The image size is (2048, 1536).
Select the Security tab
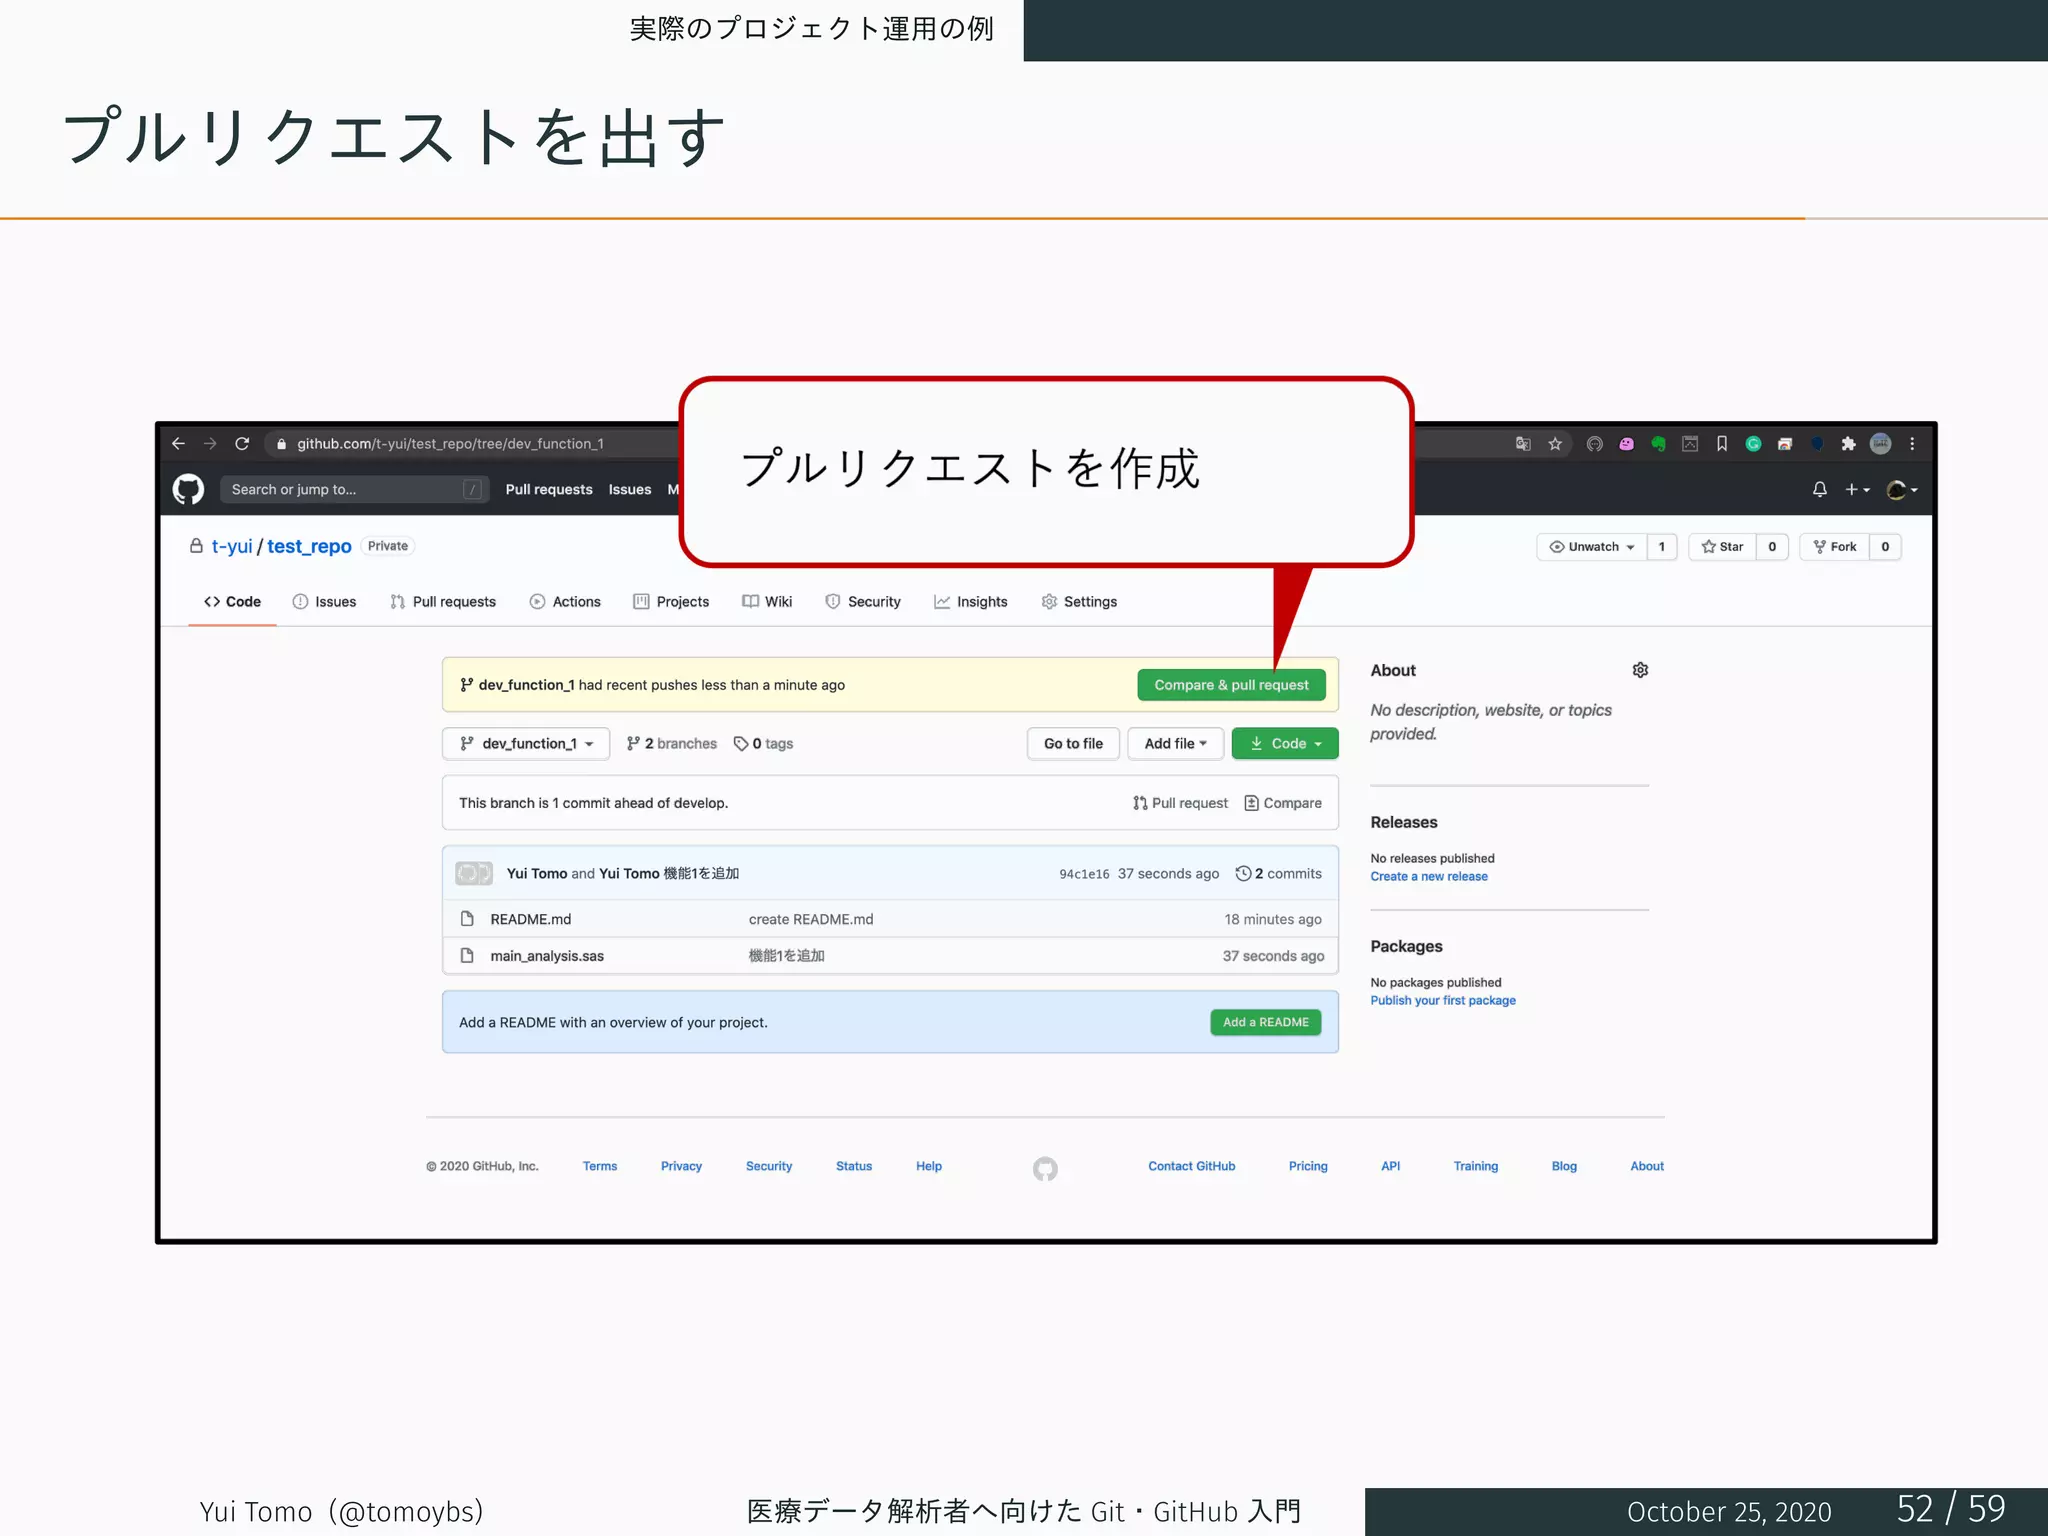pos(863,601)
